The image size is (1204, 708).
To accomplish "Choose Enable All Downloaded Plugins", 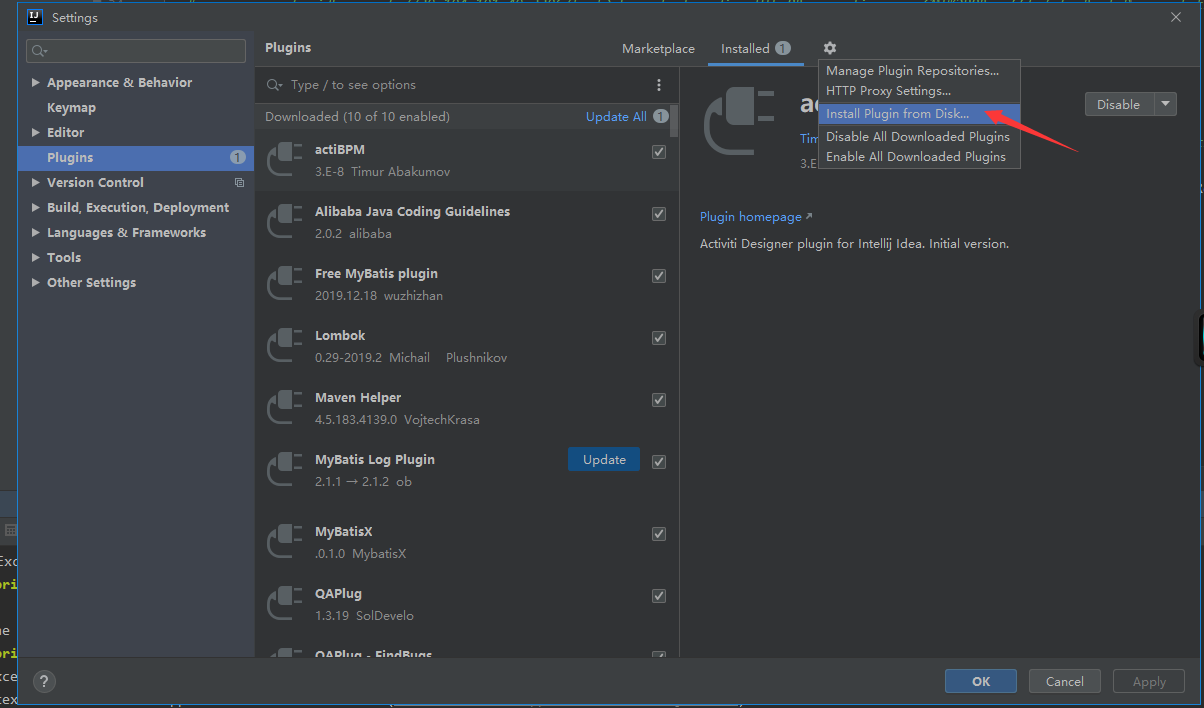I will pyautogui.click(x=919, y=157).
